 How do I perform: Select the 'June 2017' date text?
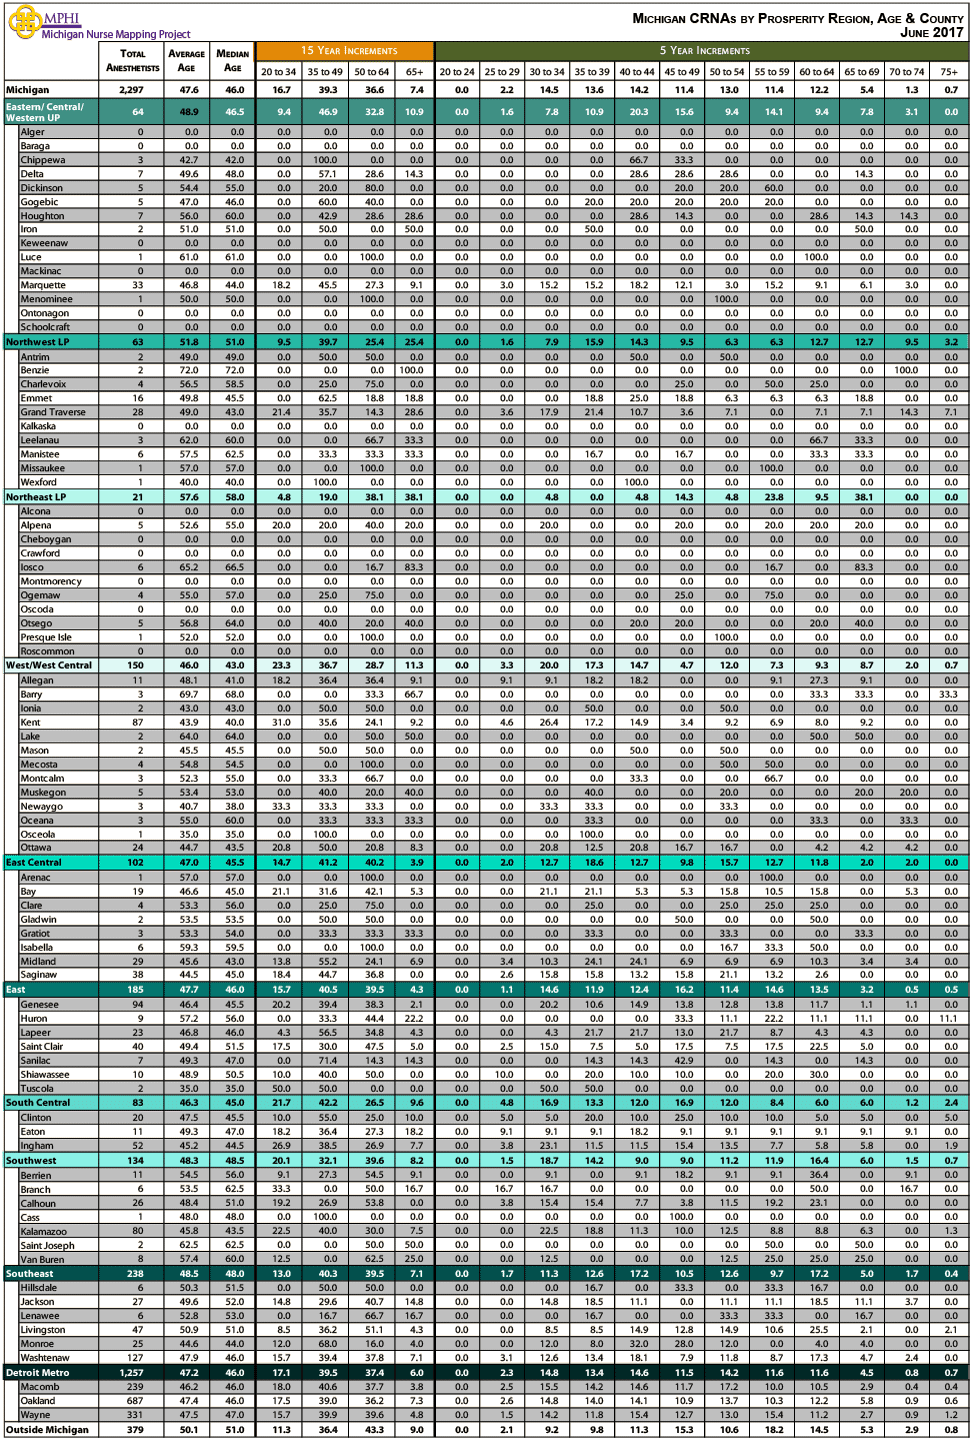[x=931, y=32]
